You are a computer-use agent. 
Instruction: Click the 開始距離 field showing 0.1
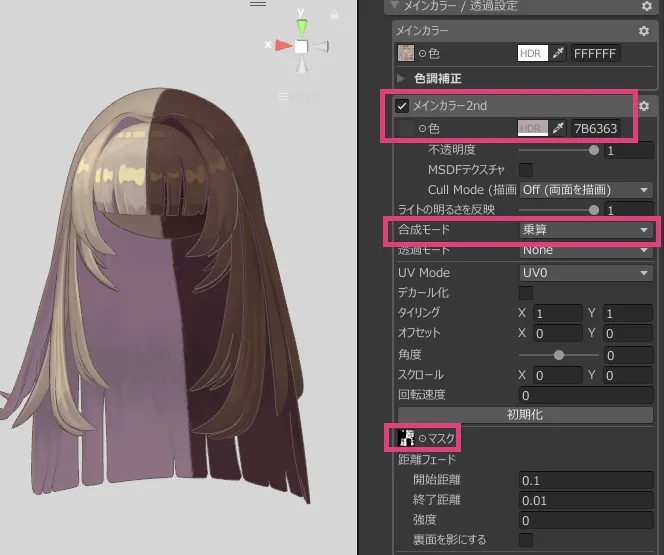(585, 480)
